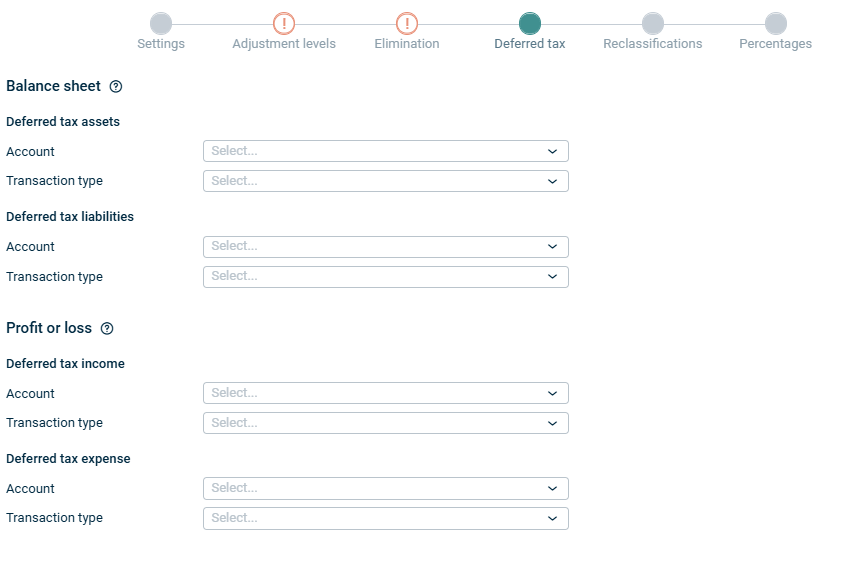This screenshot has height=561, width=843.
Task: Open Profit or loss help icon
Action: [x=107, y=329]
